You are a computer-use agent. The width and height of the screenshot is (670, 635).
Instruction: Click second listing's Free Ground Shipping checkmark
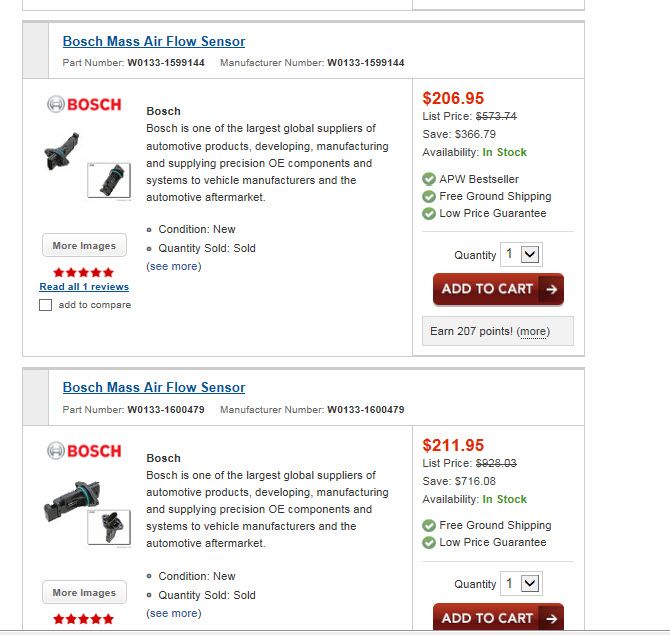pyautogui.click(x=429, y=526)
